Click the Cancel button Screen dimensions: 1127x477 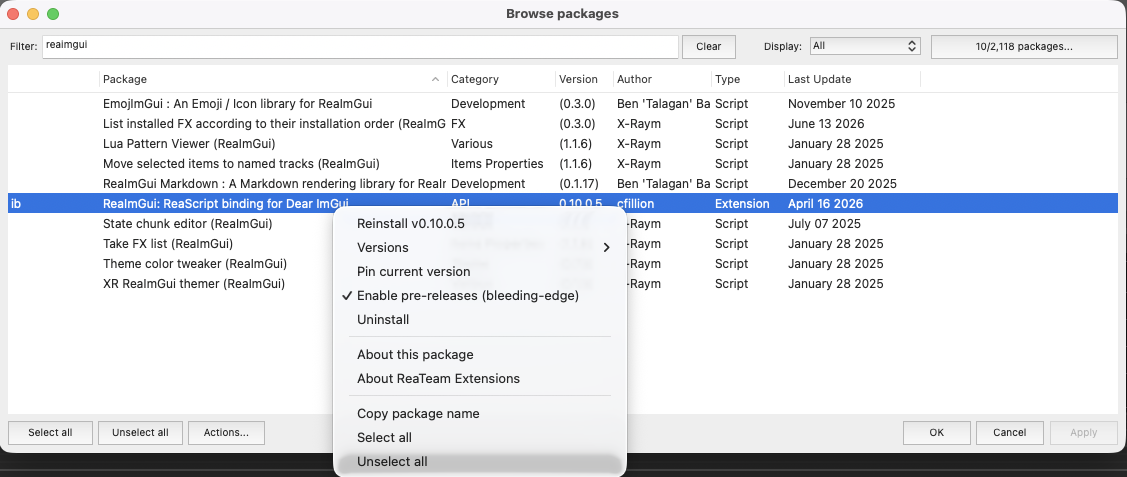(1009, 432)
